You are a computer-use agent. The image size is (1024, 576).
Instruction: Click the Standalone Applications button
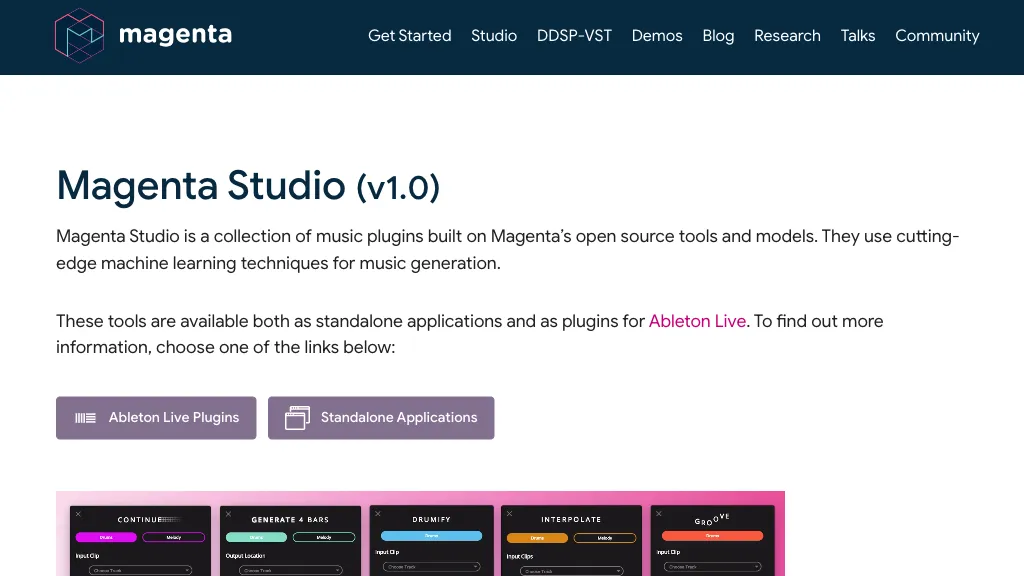(x=381, y=417)
